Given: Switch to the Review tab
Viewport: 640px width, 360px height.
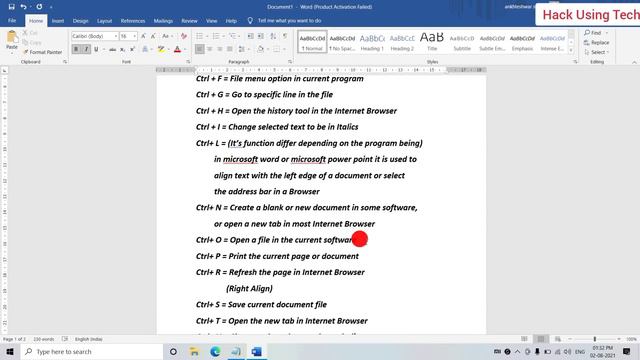Looking at the screenshot, I should (189, 21).
